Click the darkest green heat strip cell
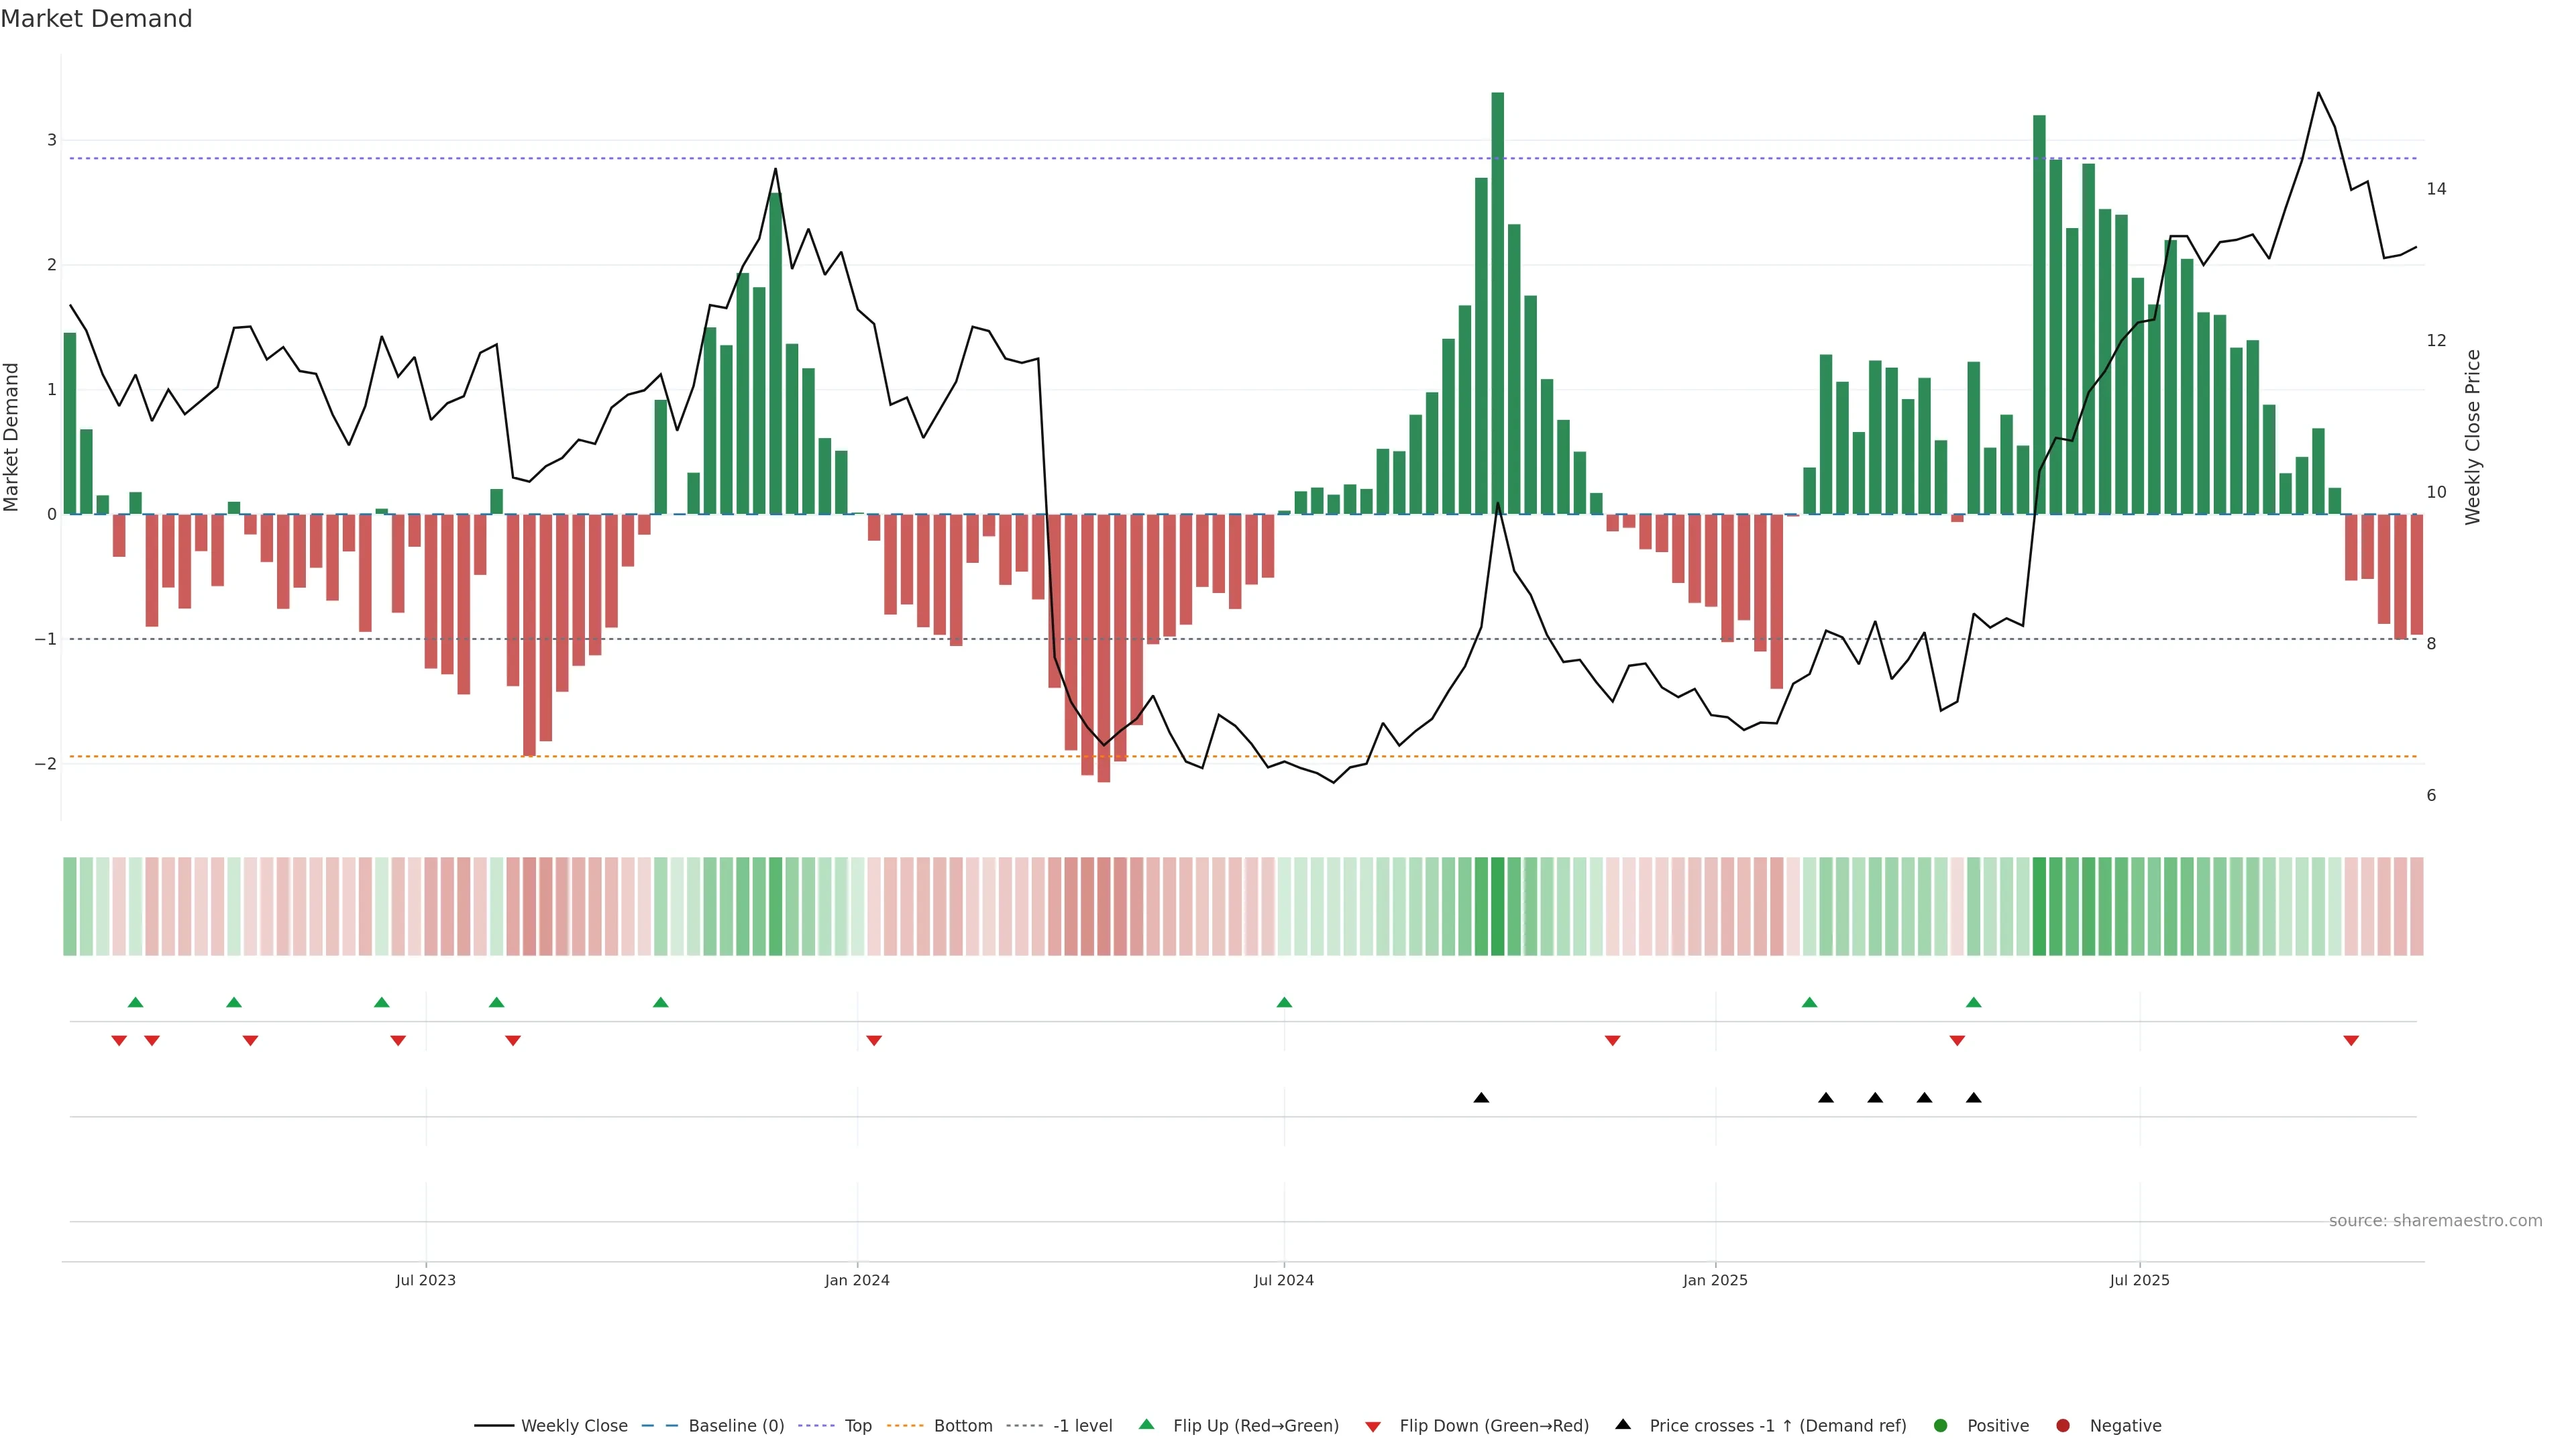This screenshot has width=2576, height=1449. (1498, 906)
